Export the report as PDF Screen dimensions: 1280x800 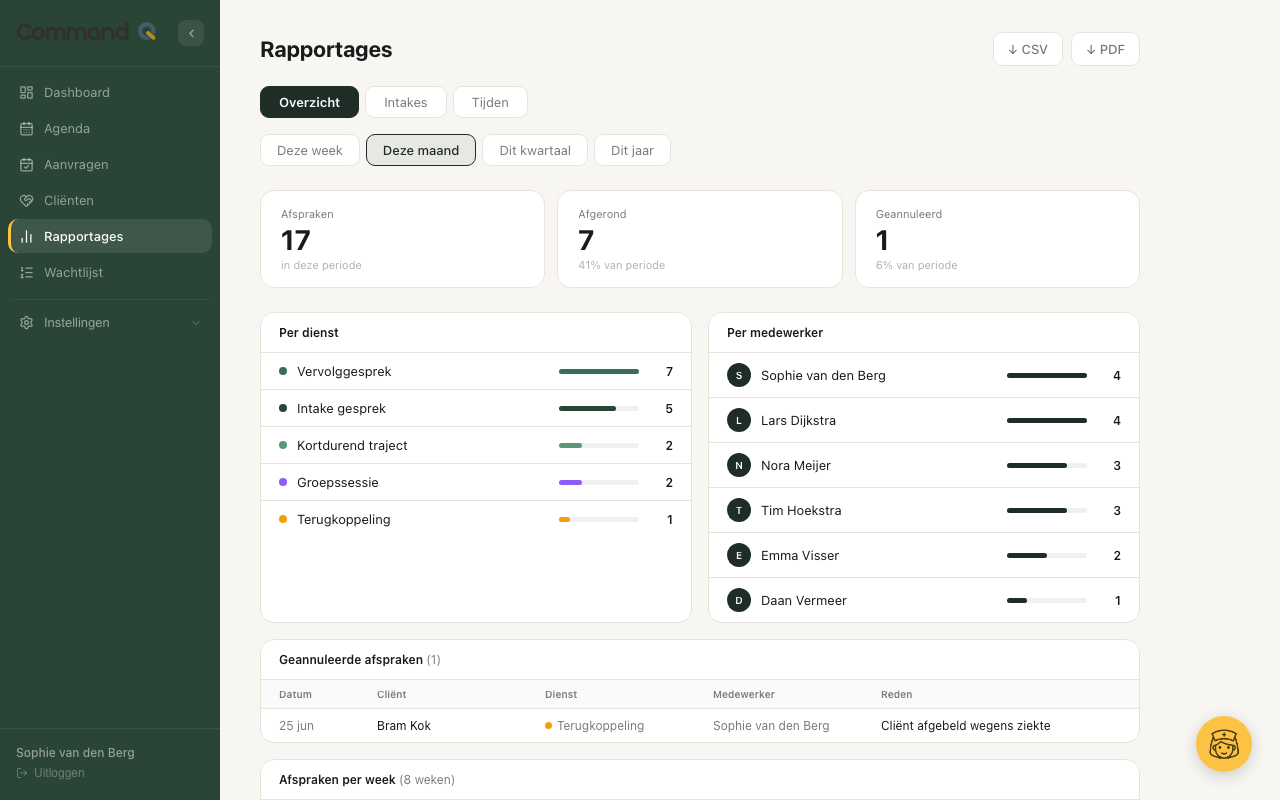coord(1105,49)
